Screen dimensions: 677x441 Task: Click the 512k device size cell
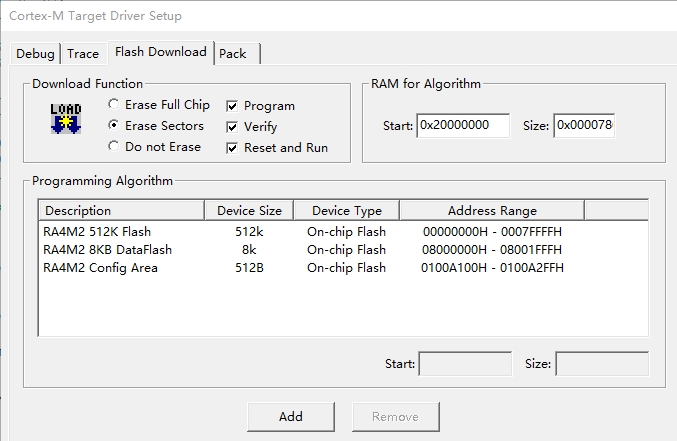249,232
